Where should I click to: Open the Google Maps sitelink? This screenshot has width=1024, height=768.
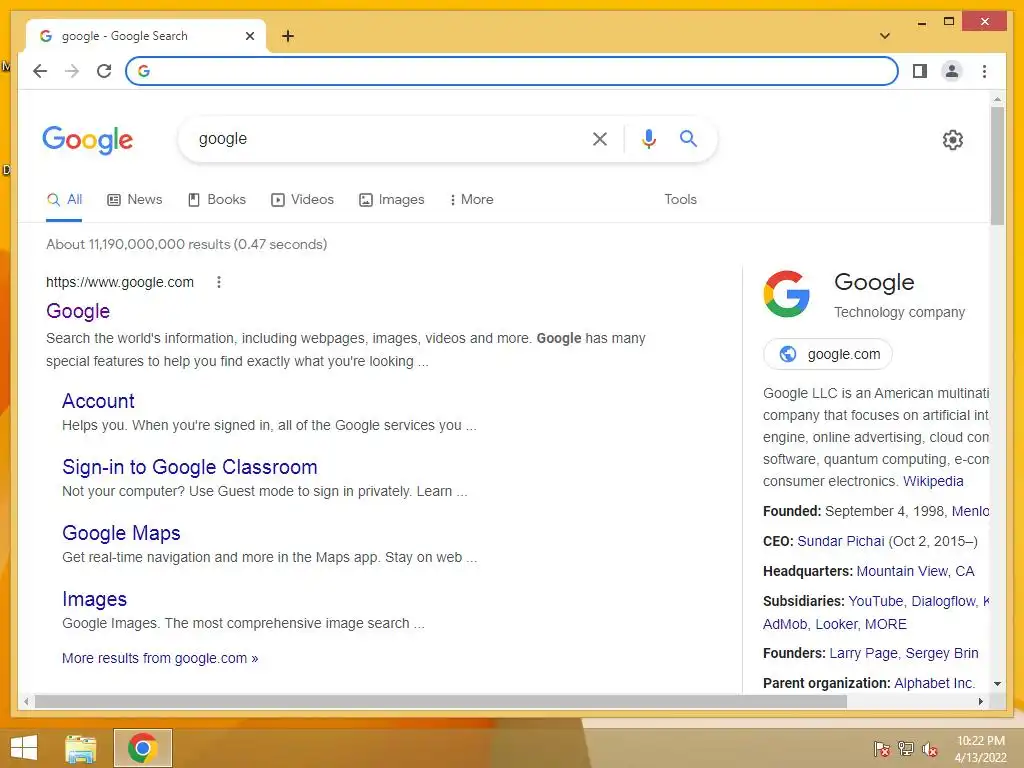point(121,533)
